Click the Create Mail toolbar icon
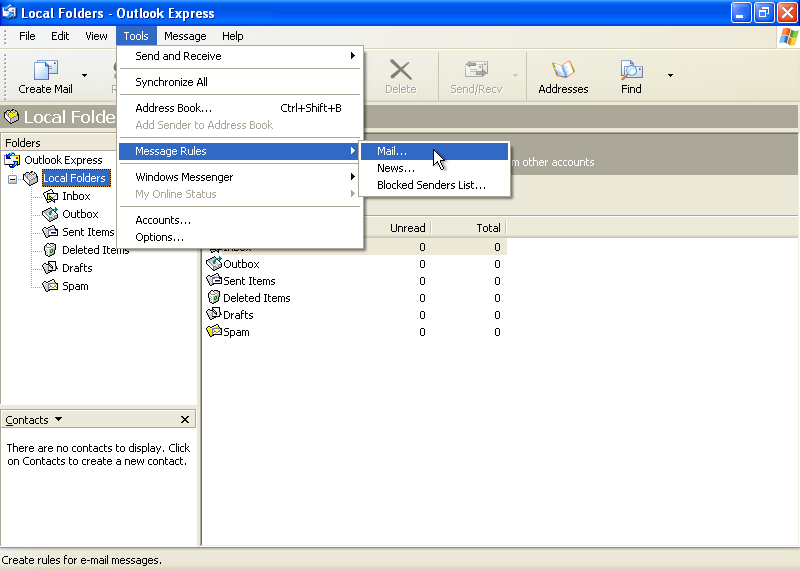This screenshot has height=570, width=800. [46, 70]
